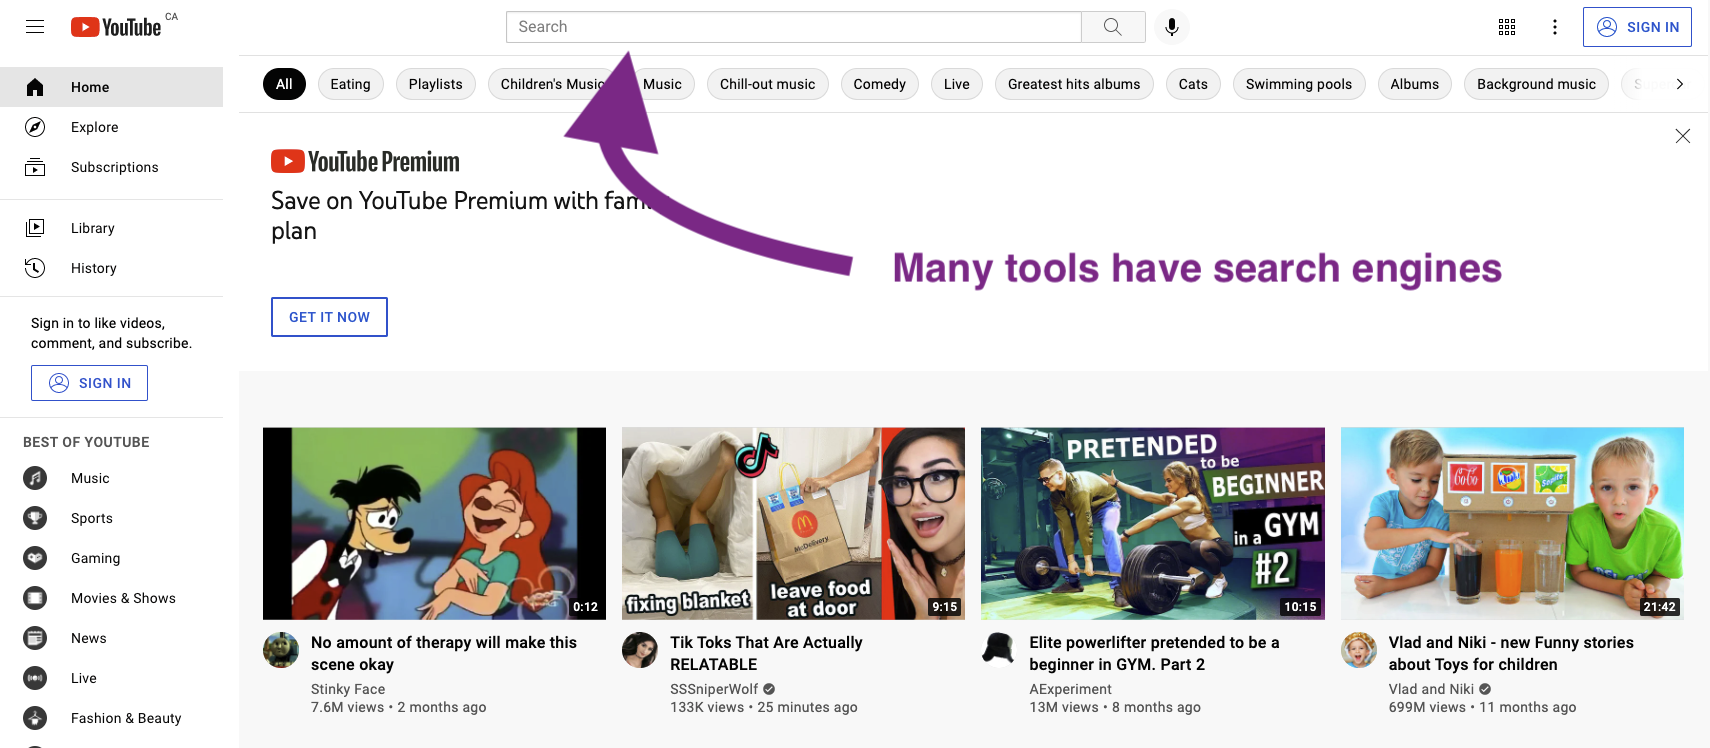The image size is (1710, 748).
Task: Click SIGN IN button in the sidebar
Action: tap(90, 383)
